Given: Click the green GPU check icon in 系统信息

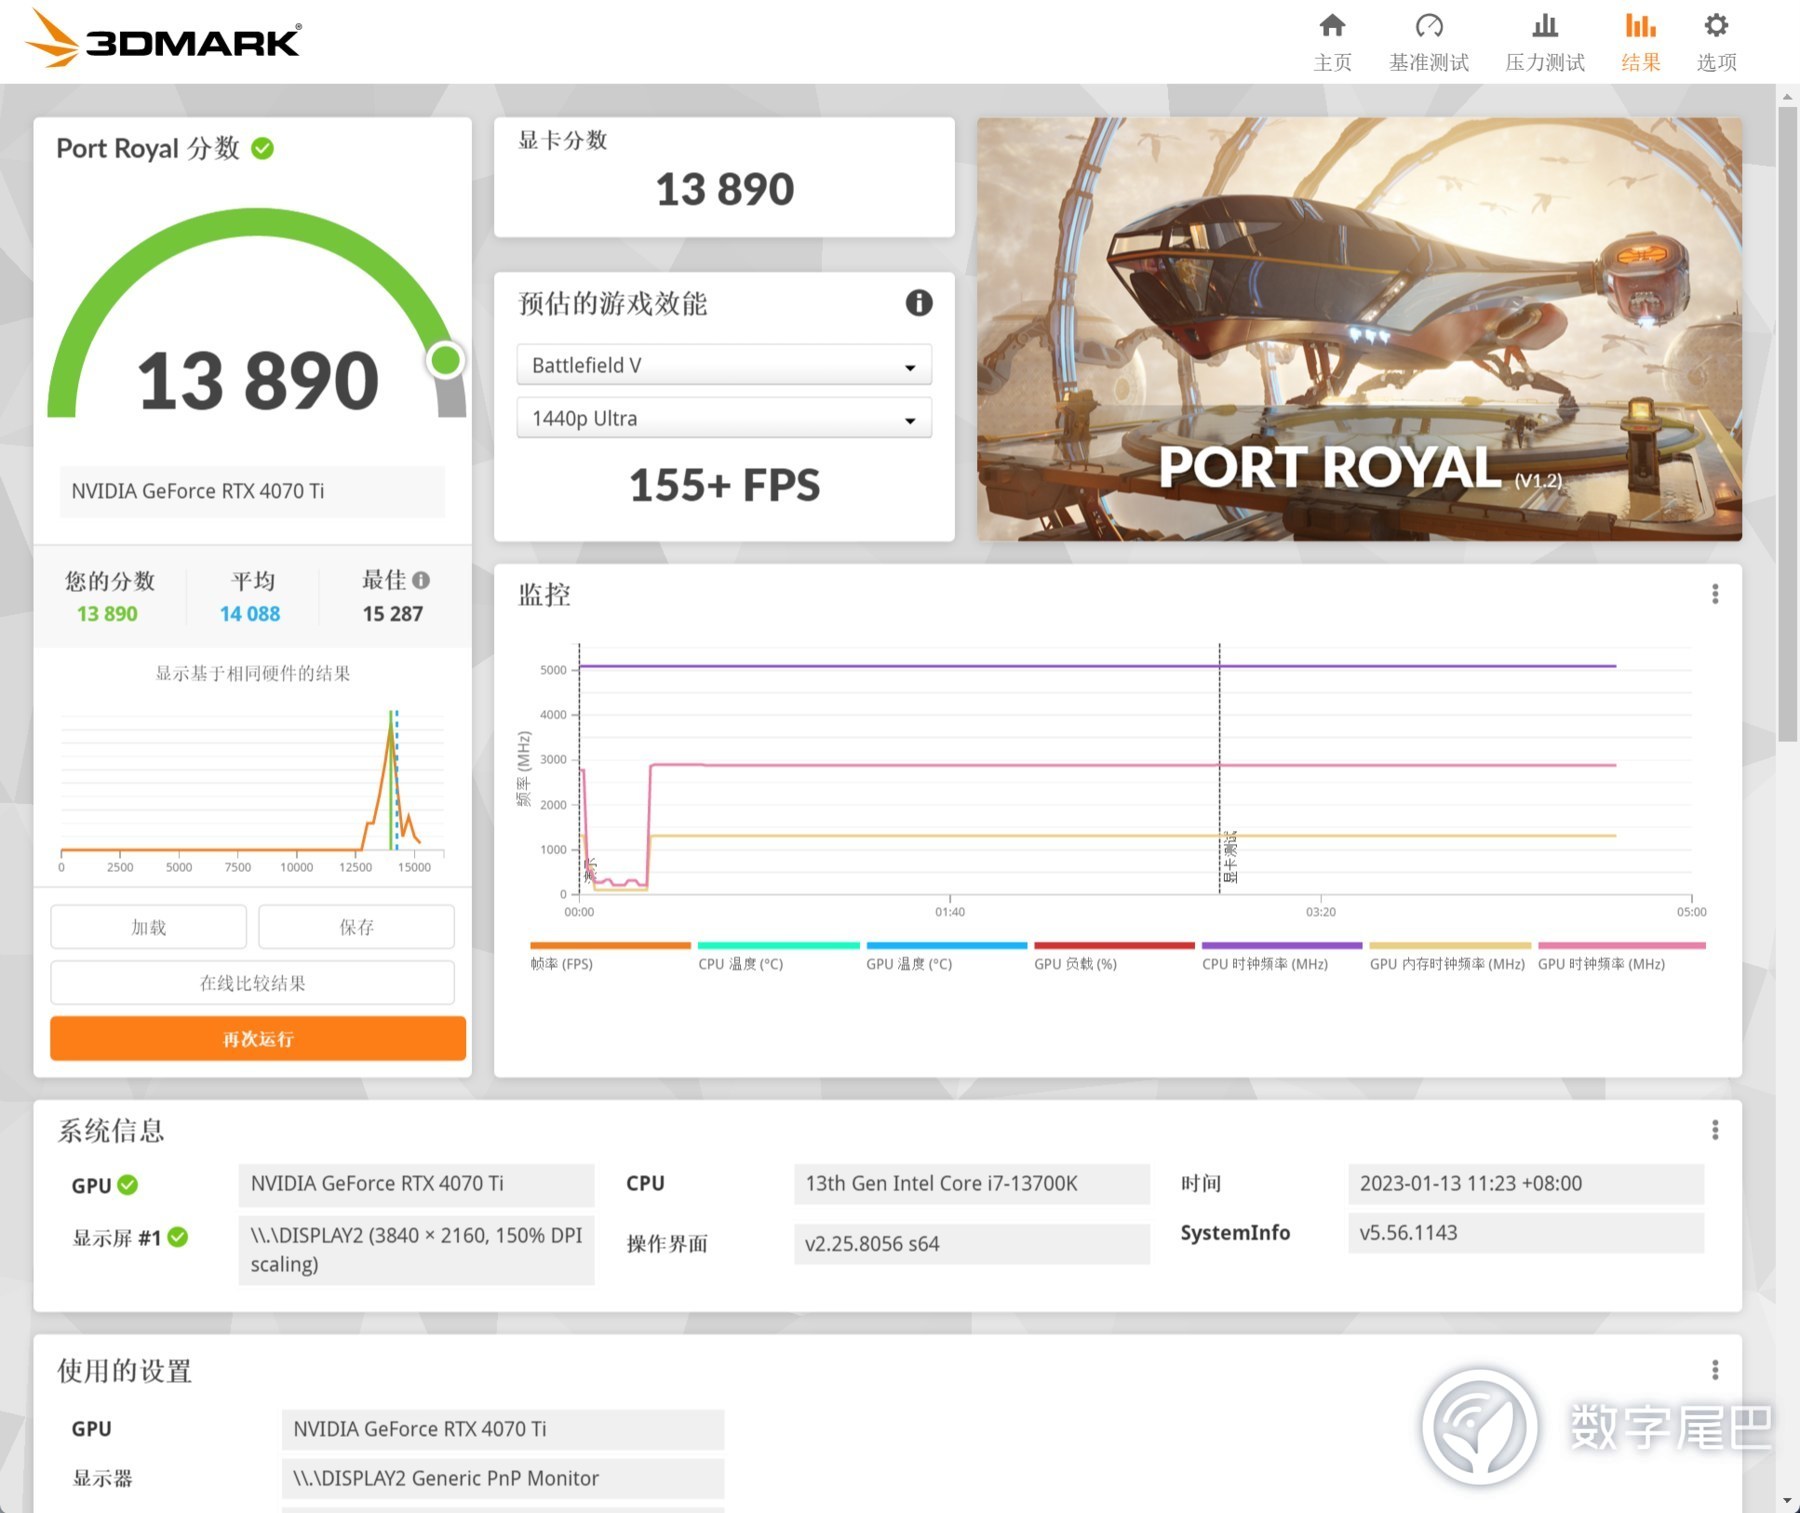Looking at the screenshot, I should tap(128, 1185).
